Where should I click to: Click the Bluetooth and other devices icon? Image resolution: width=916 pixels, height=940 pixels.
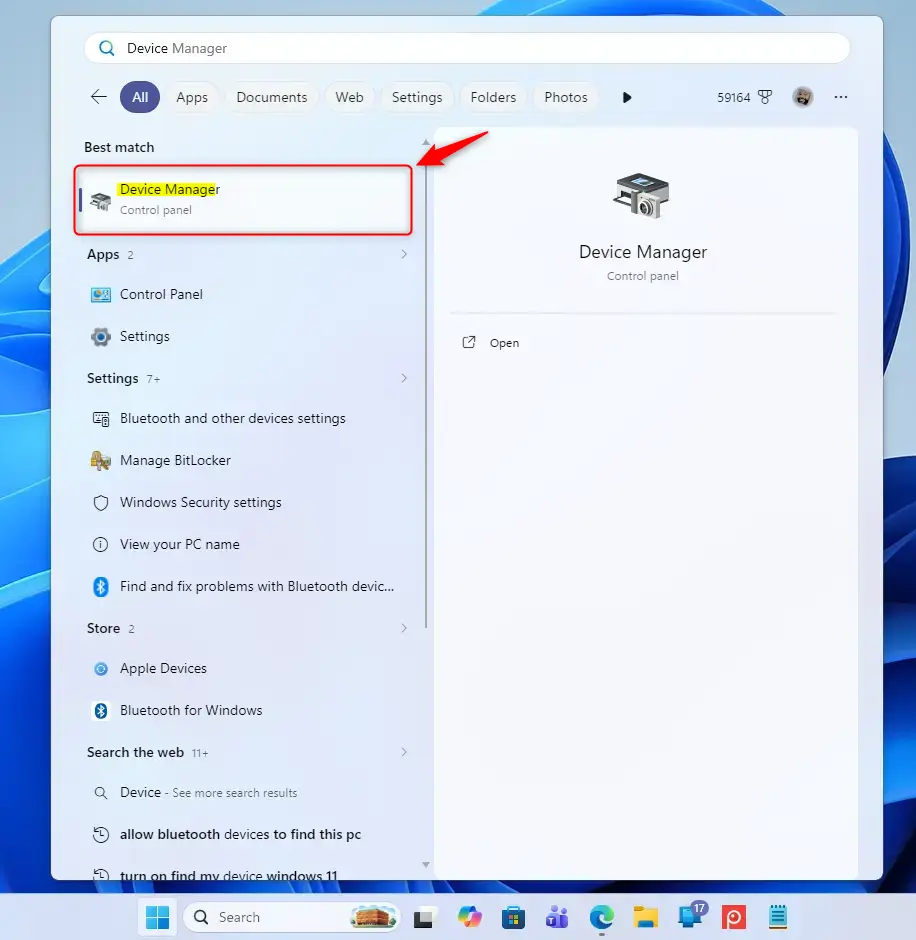(101, 418)
